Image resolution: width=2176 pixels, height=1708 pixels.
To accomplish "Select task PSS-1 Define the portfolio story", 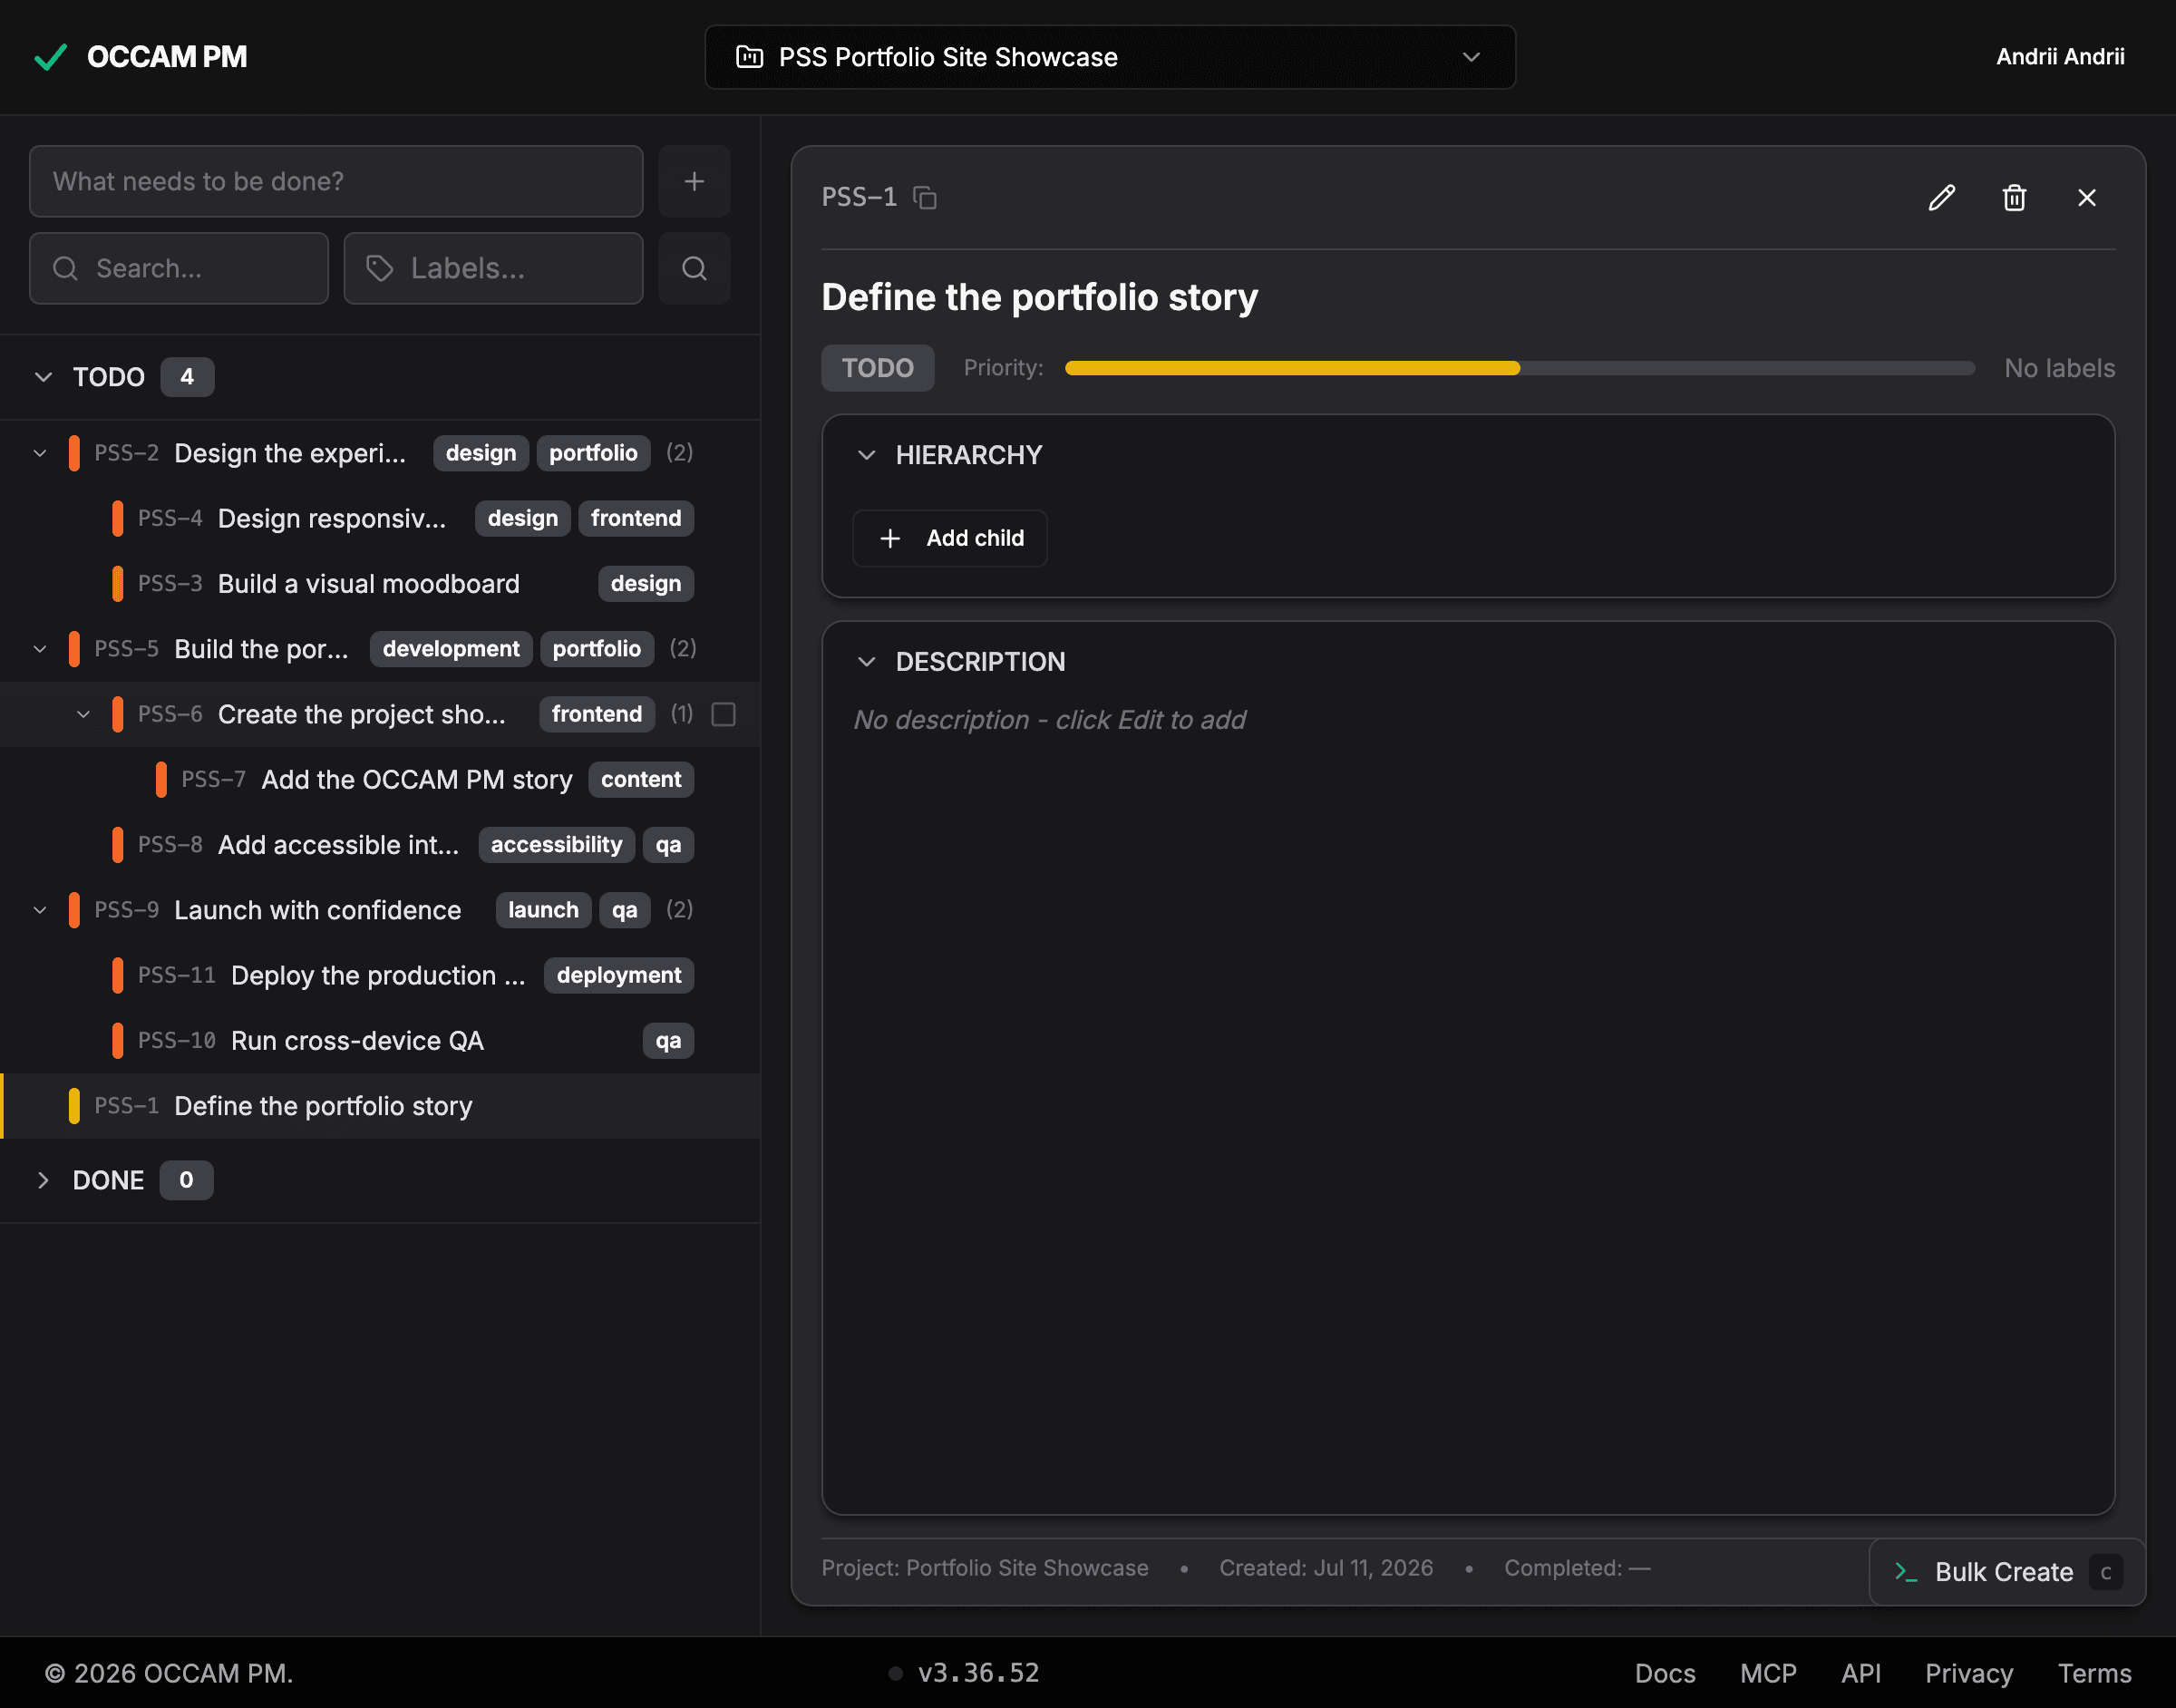I will click(380, 1106).
